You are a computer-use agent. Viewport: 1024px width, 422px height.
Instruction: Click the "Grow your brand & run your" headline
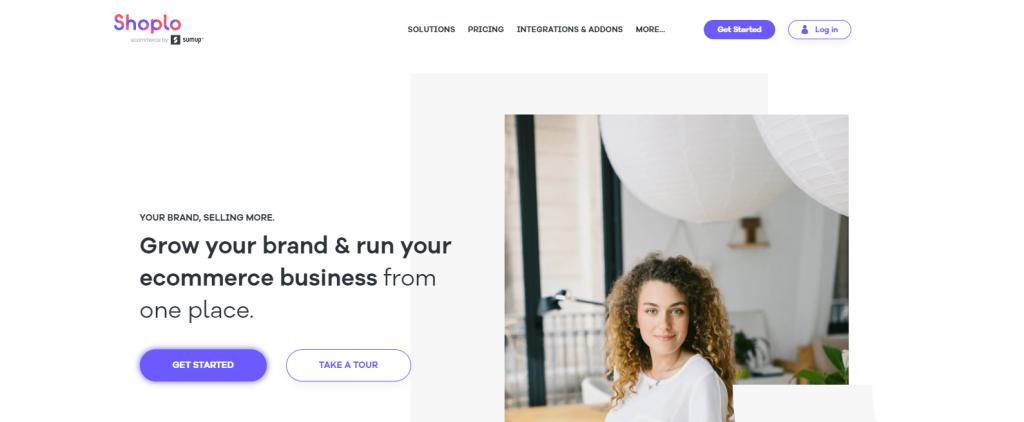295,246
